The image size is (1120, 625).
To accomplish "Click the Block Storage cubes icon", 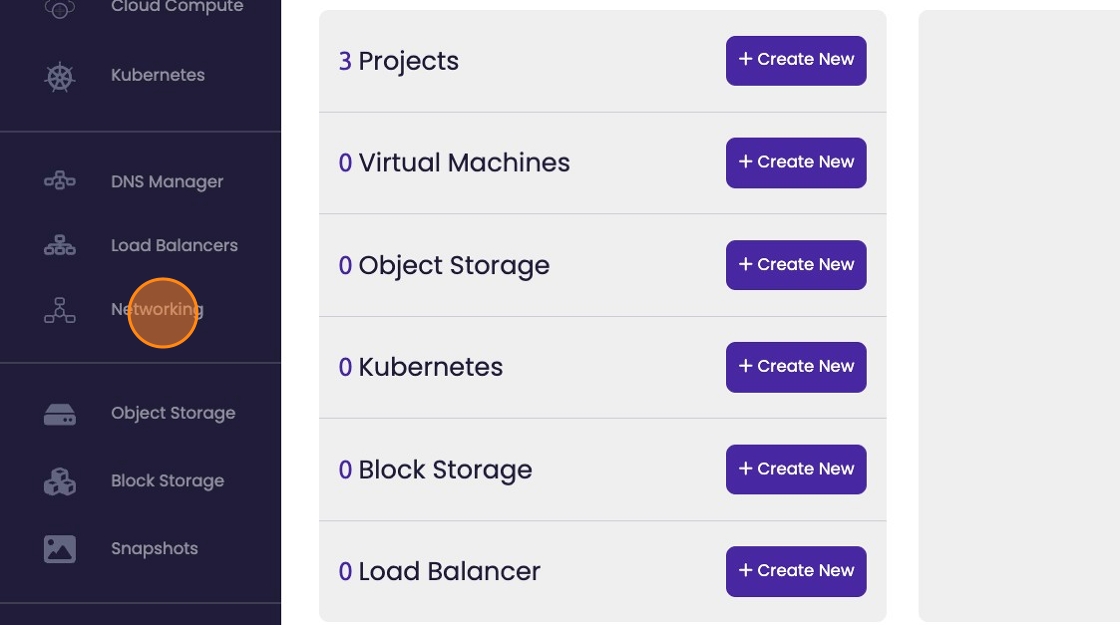I will coord(60,481).
